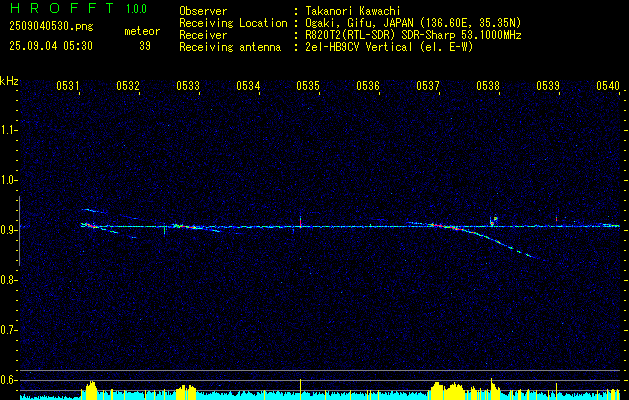The image size is (629, 400).
Task: Click the 0537 time marker
Action: (x=428, y=85)
